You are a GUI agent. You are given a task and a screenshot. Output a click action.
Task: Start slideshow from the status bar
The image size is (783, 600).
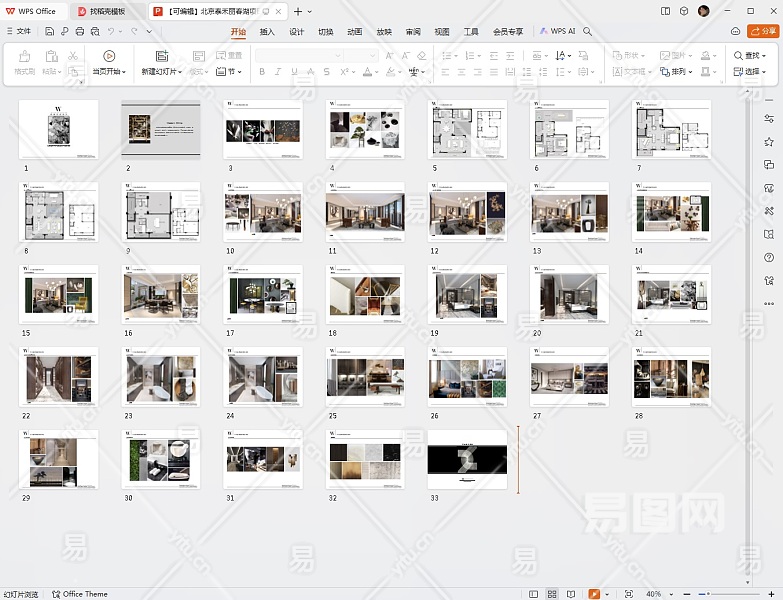pos(595,594)
